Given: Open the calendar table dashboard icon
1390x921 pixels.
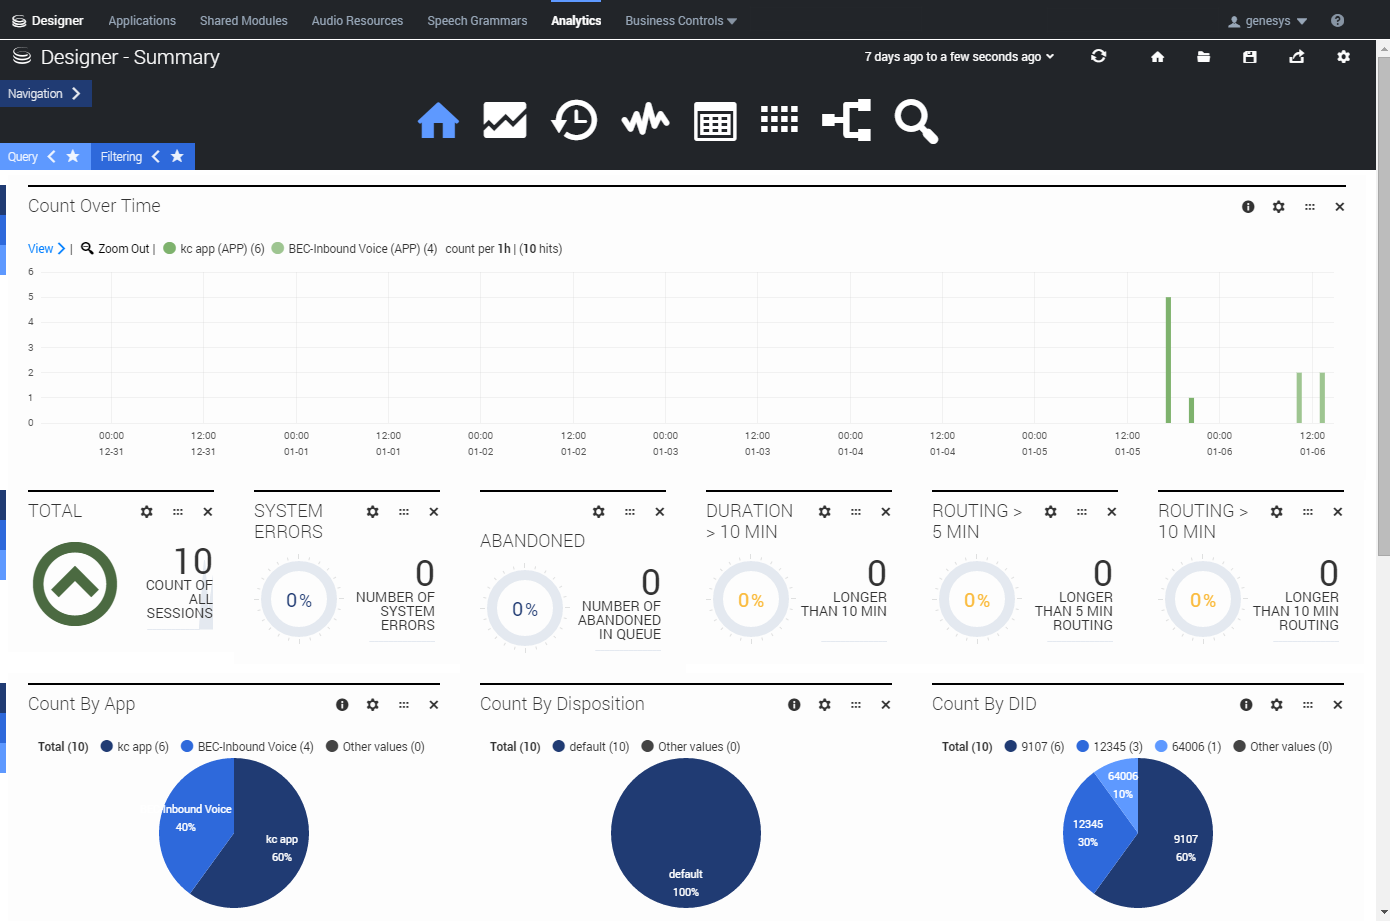Looking at the screenshot, I should (715, 122).
